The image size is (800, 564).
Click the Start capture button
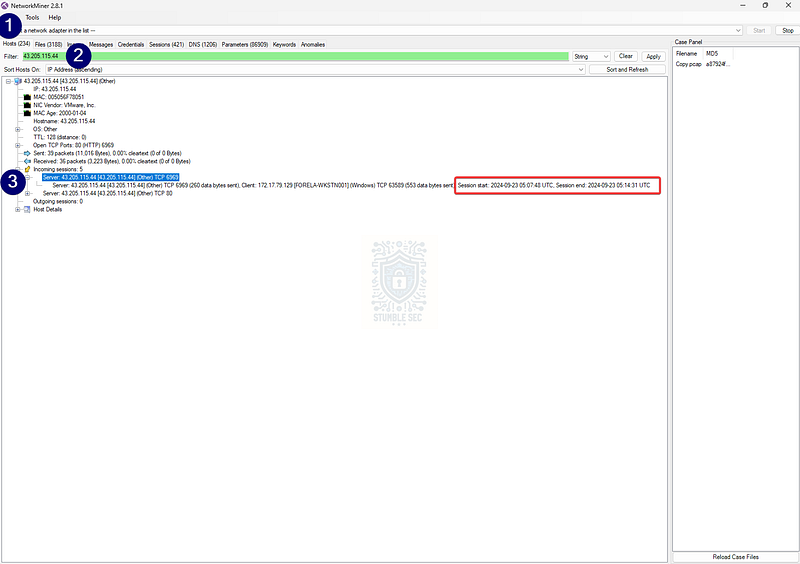759,31
